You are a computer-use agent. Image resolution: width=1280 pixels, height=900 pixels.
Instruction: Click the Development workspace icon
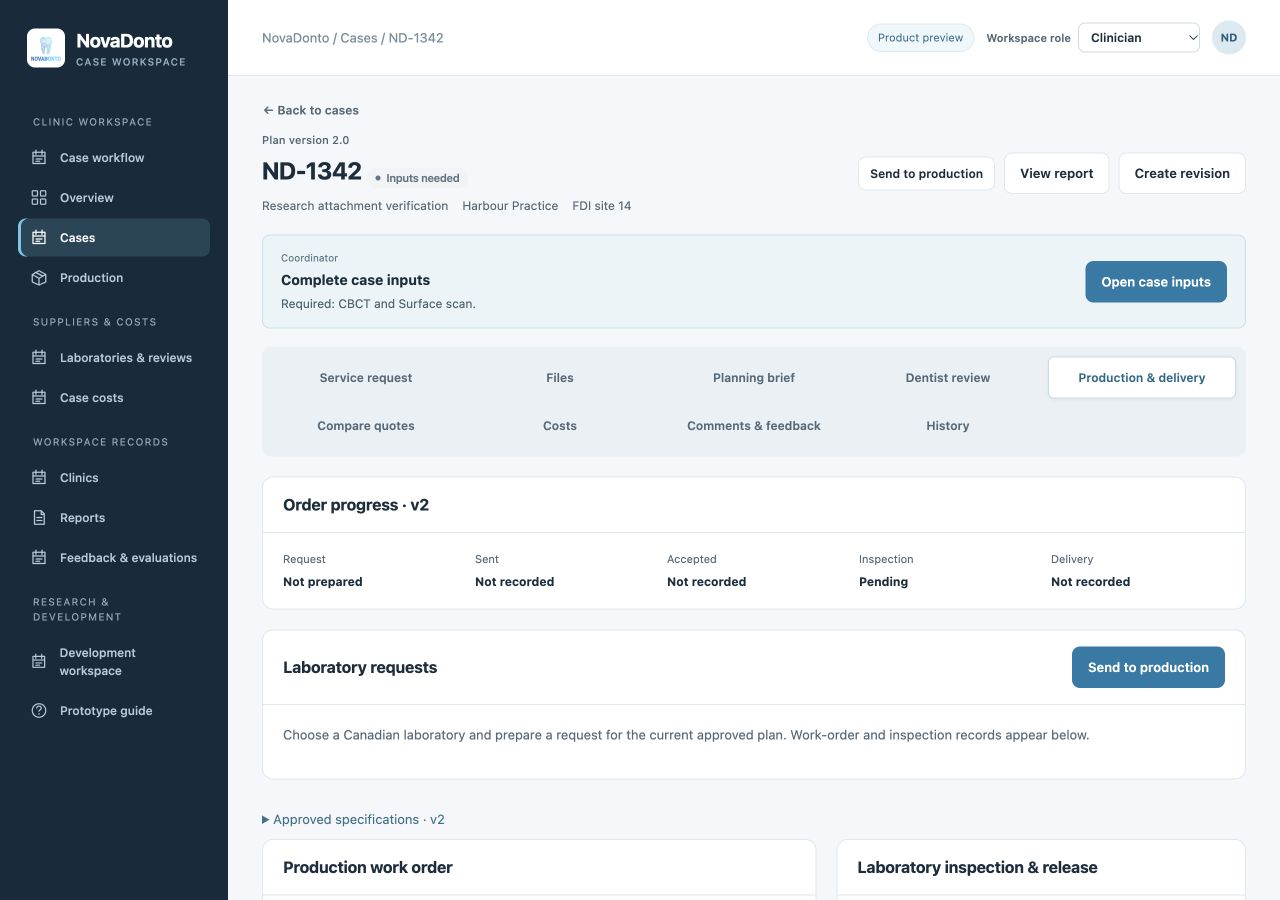click(x=39, y=662)
